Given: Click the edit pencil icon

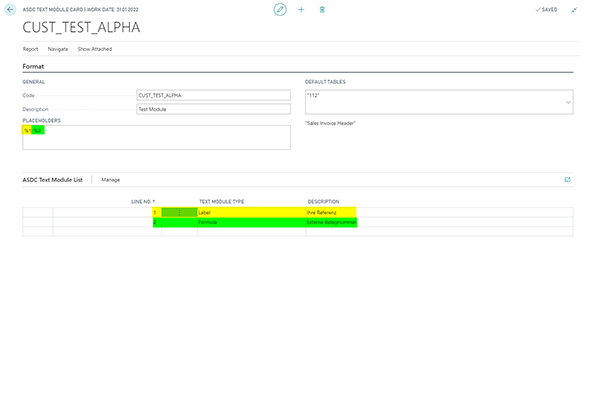Looking at the screenshot, I should (280, 9).
